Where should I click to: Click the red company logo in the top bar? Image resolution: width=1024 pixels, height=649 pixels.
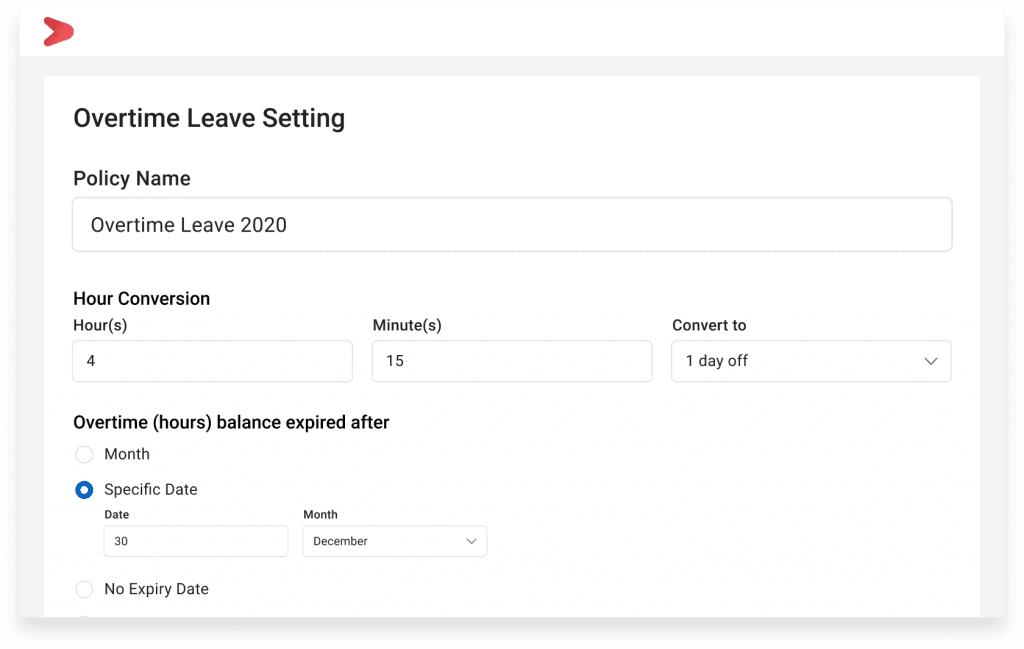(x=57, y=31)
